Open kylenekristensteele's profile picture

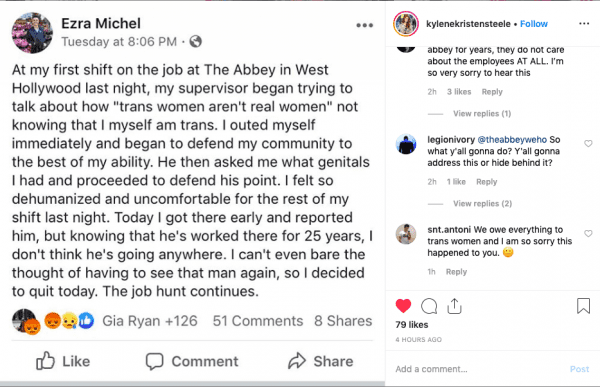406,24
